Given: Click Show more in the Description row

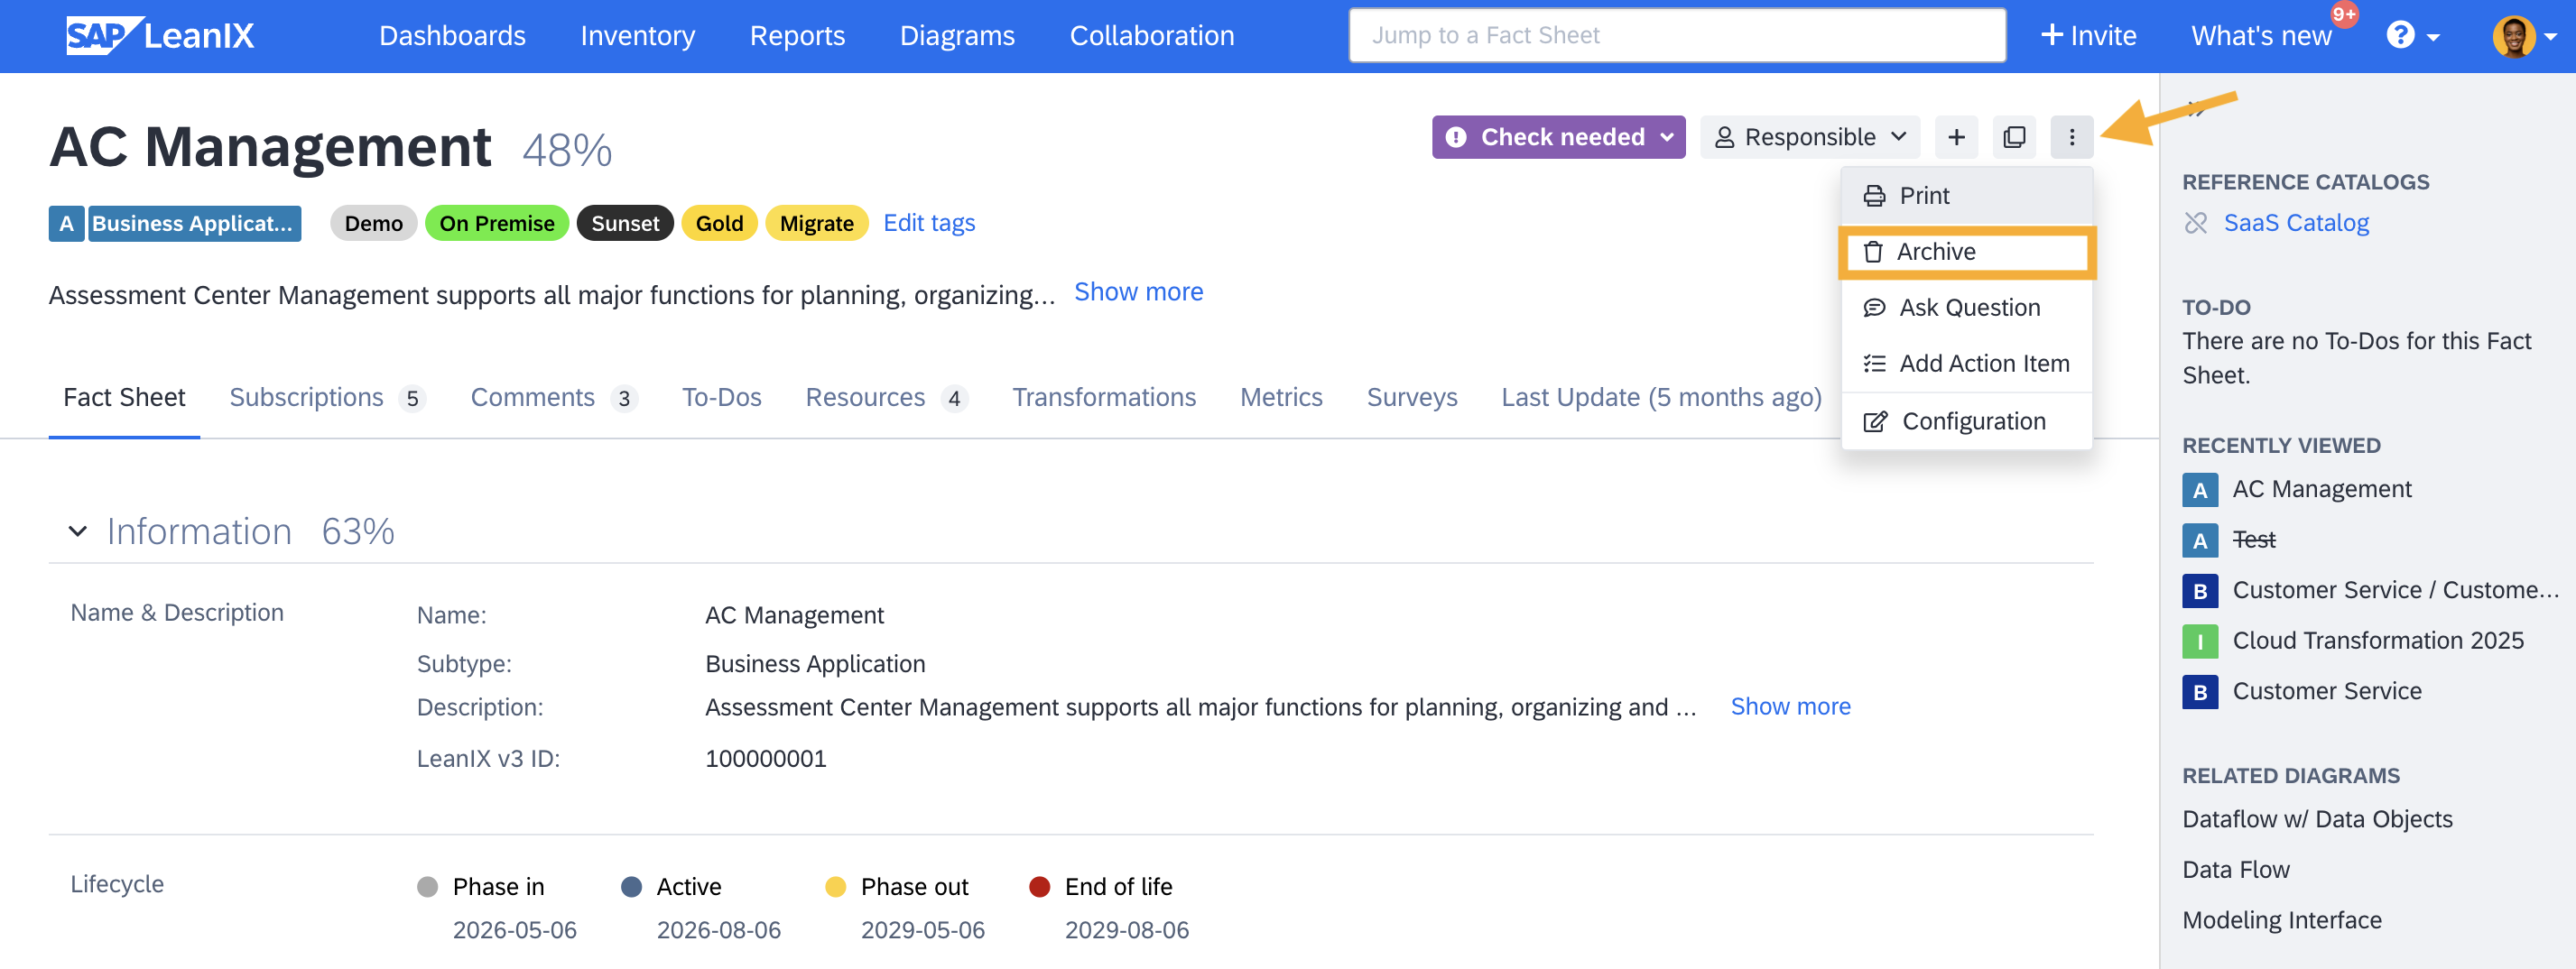Looking at the screenshot, I should tap(1790, 707).
